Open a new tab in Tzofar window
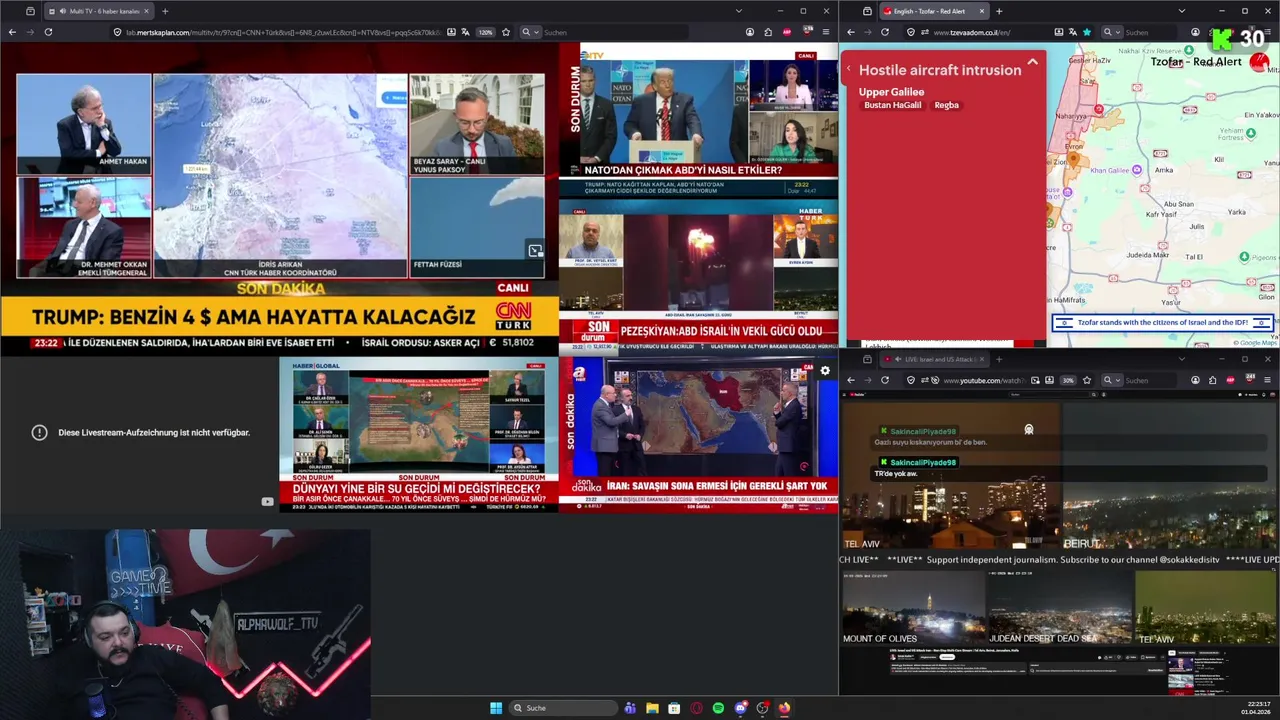Image resolution: width=1280 pixels, height=720 pixels. pyautogui.click(x=999, y=11)
